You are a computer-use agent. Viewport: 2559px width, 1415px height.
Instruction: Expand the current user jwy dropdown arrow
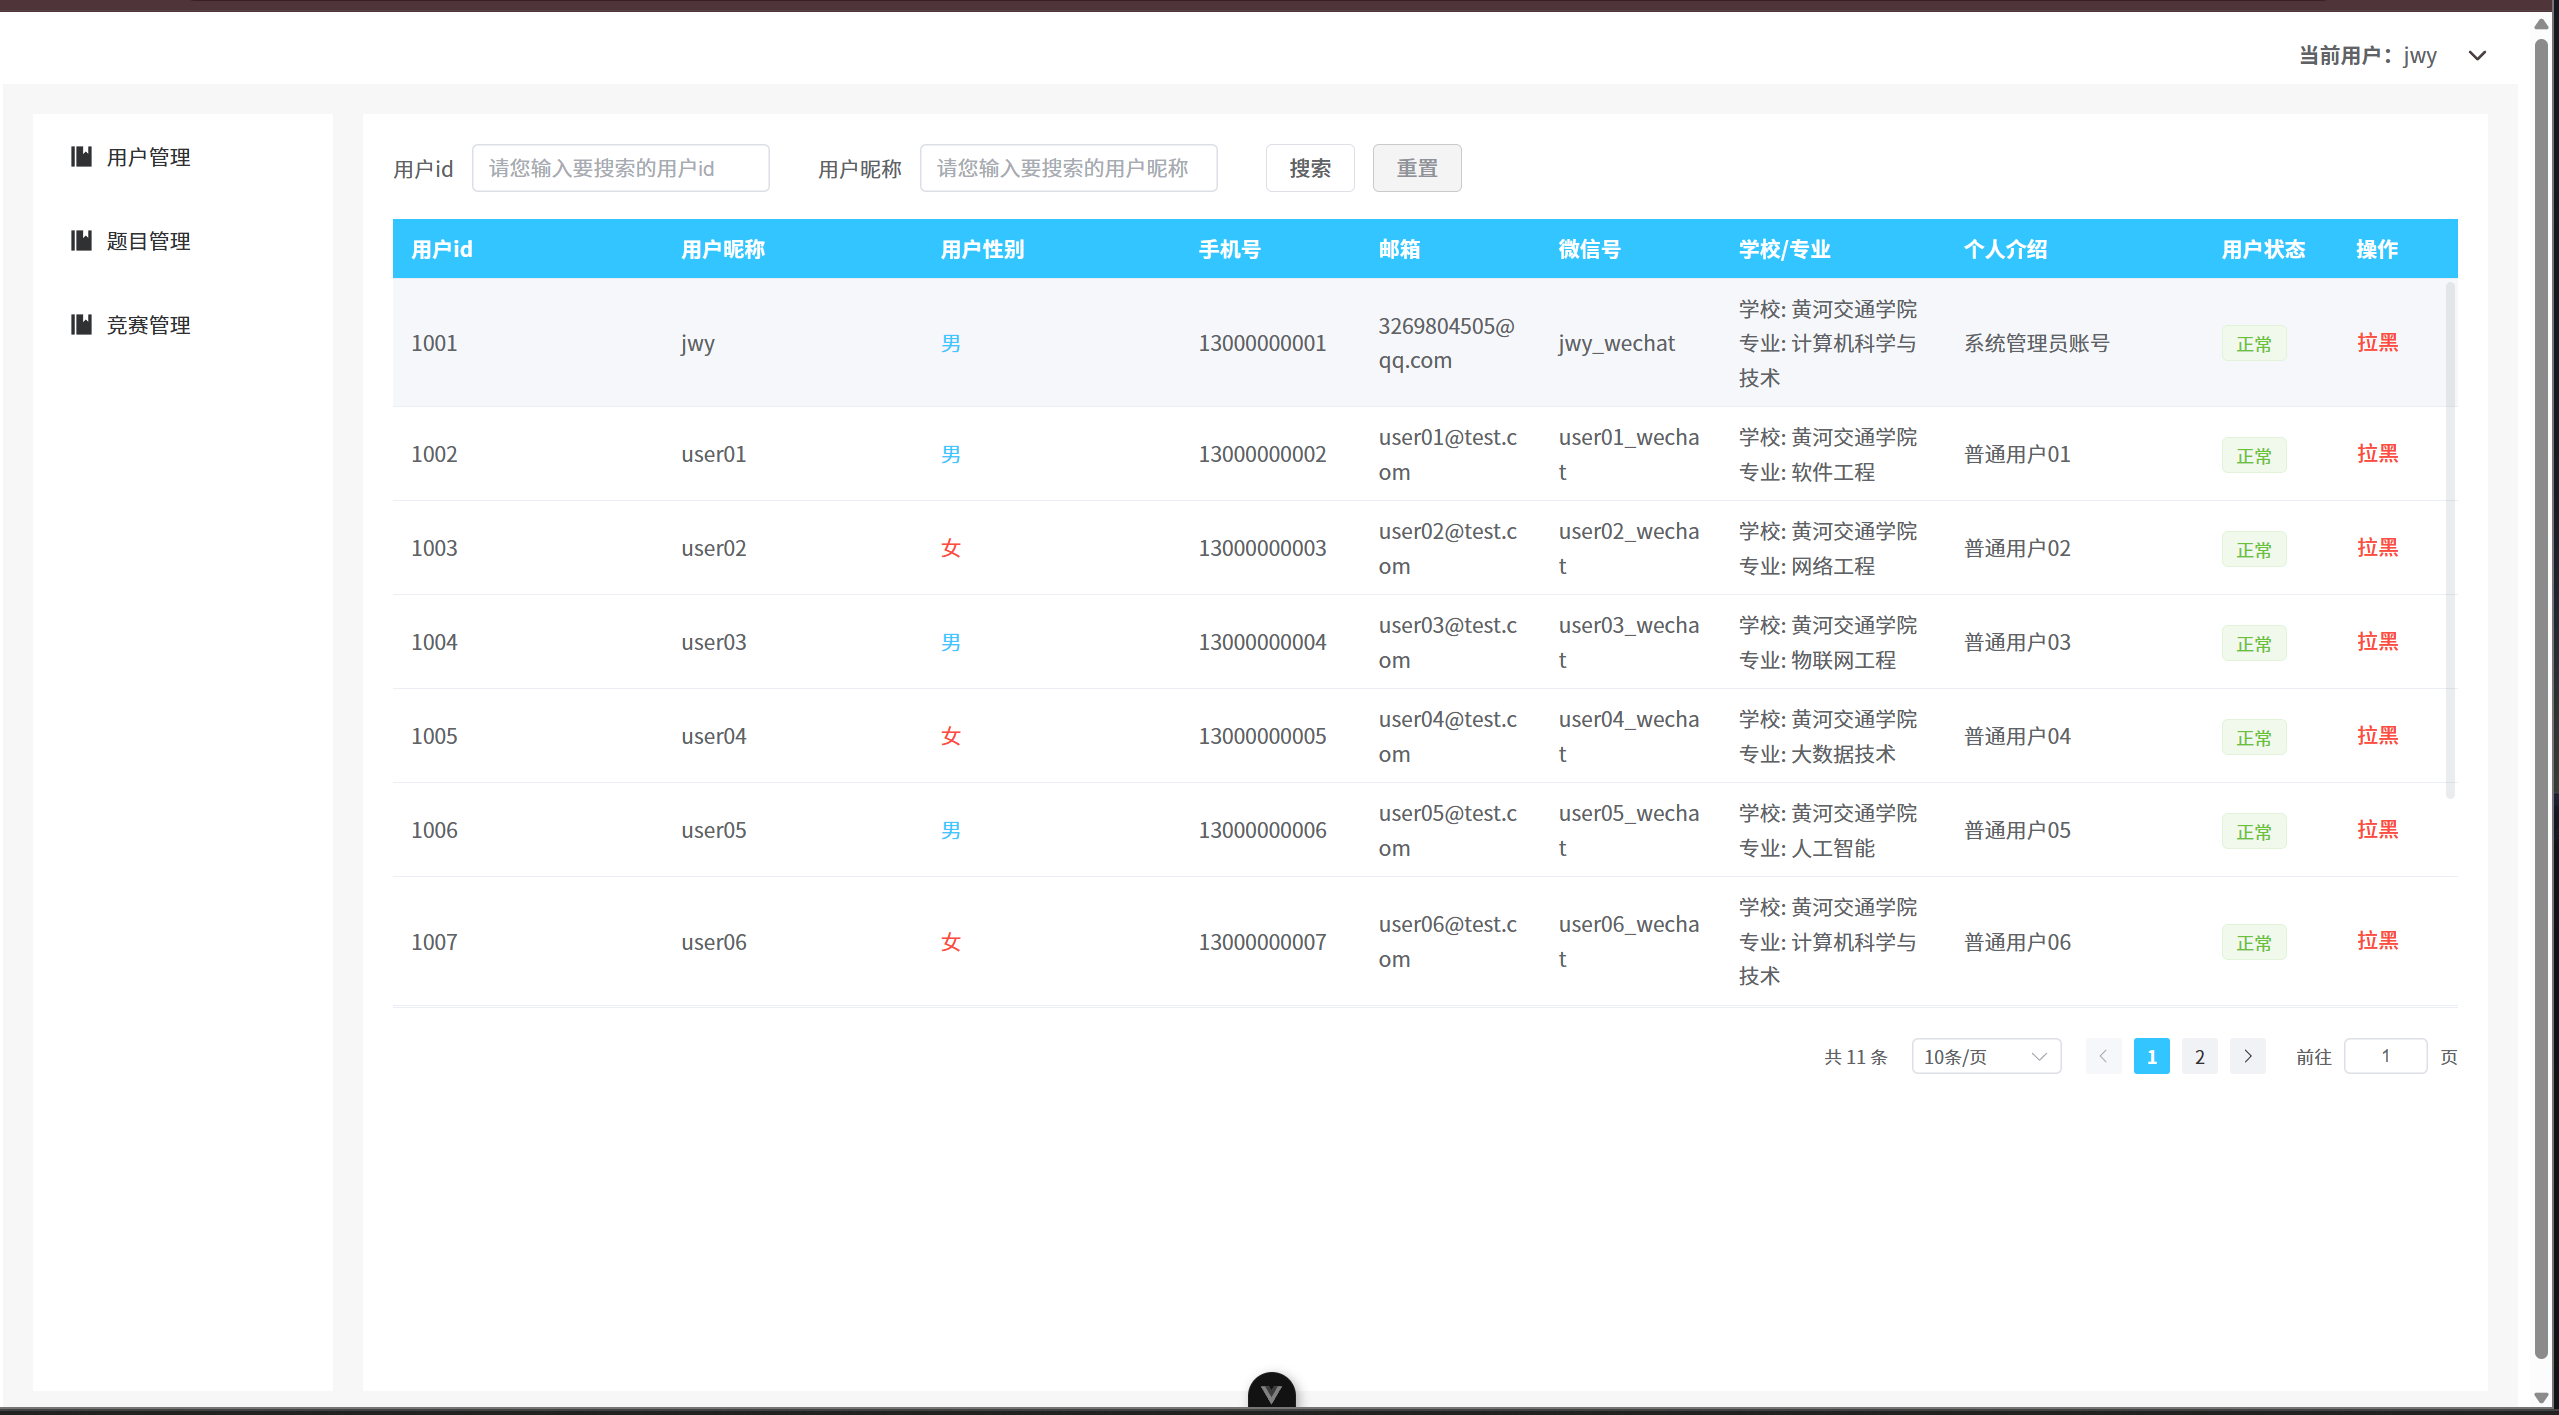point(2477,56)
